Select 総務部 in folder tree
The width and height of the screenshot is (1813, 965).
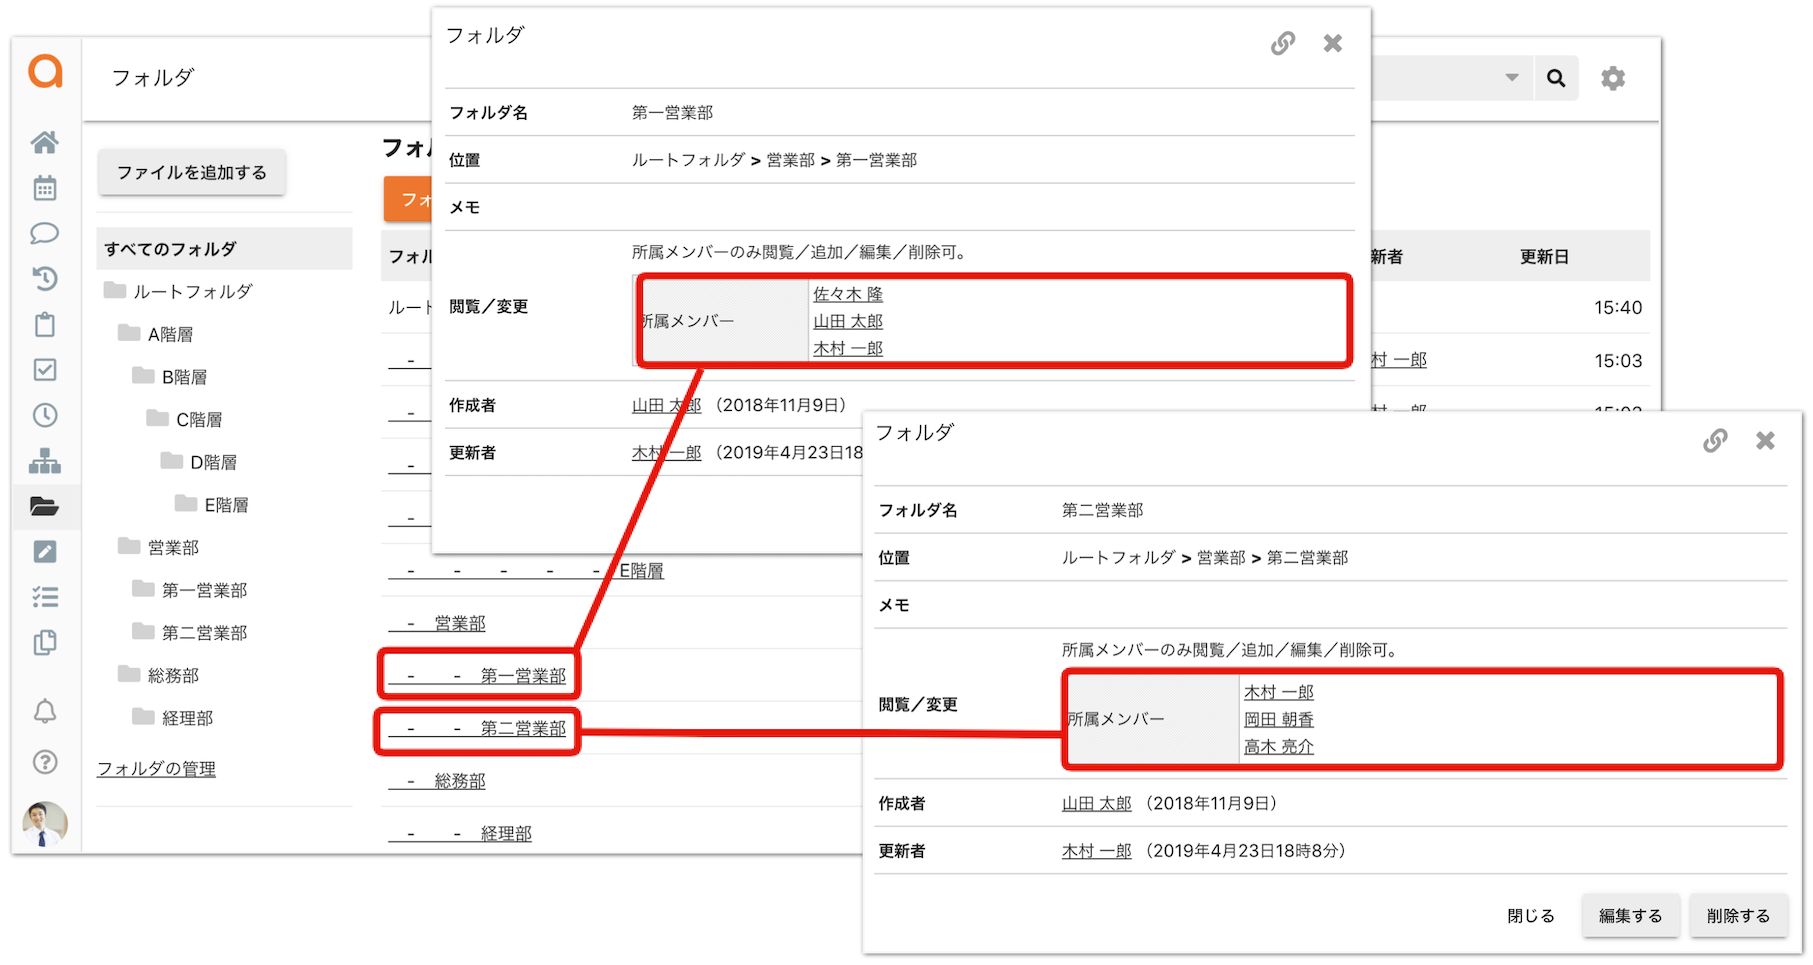coord(173,675)
